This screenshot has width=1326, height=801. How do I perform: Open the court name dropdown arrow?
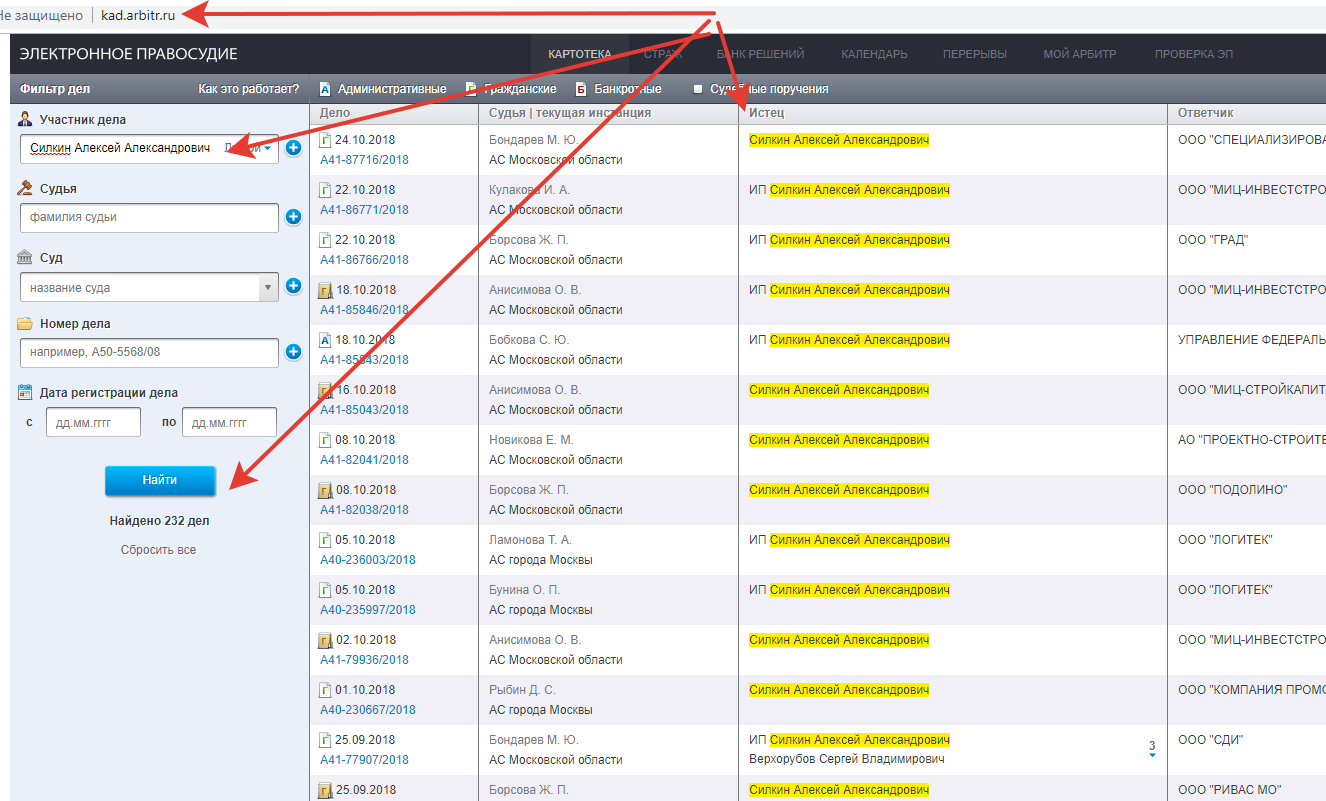268,288
